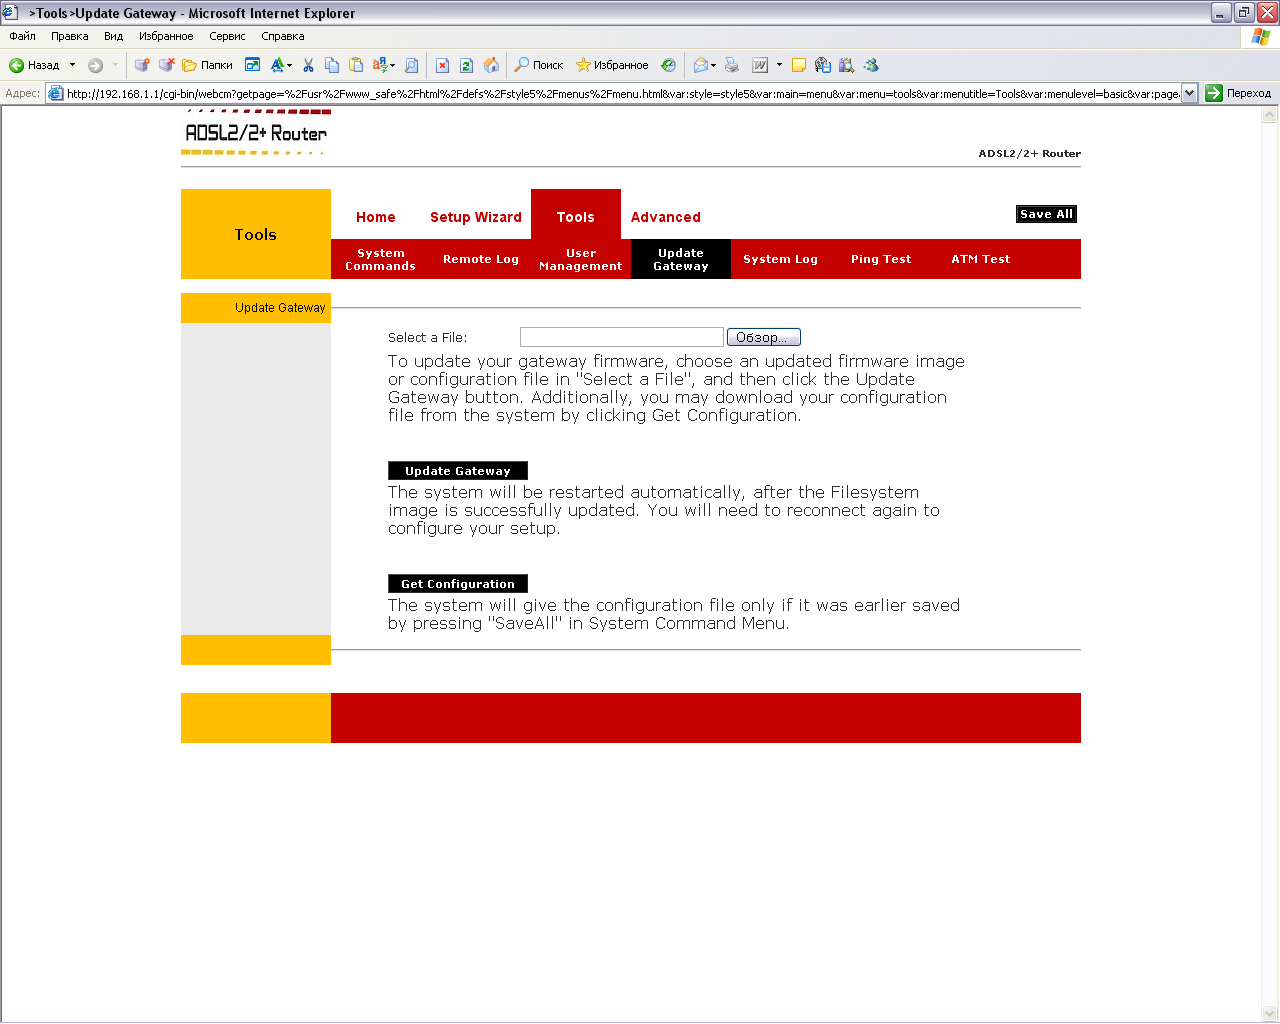Click the research magnifier document icon
Image resolution: width=1280 pixels, height=1024 pixels.
click(847, 65)
